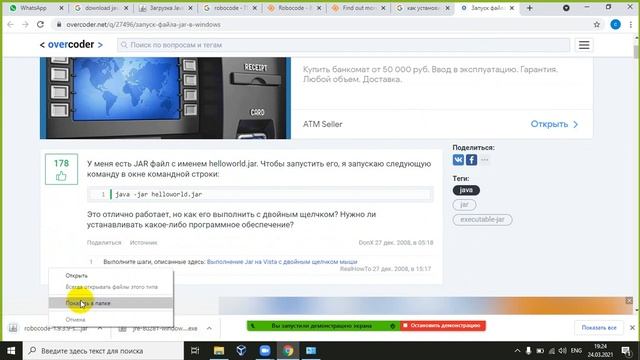Open Task View on the taskbar

coord(195,351)
